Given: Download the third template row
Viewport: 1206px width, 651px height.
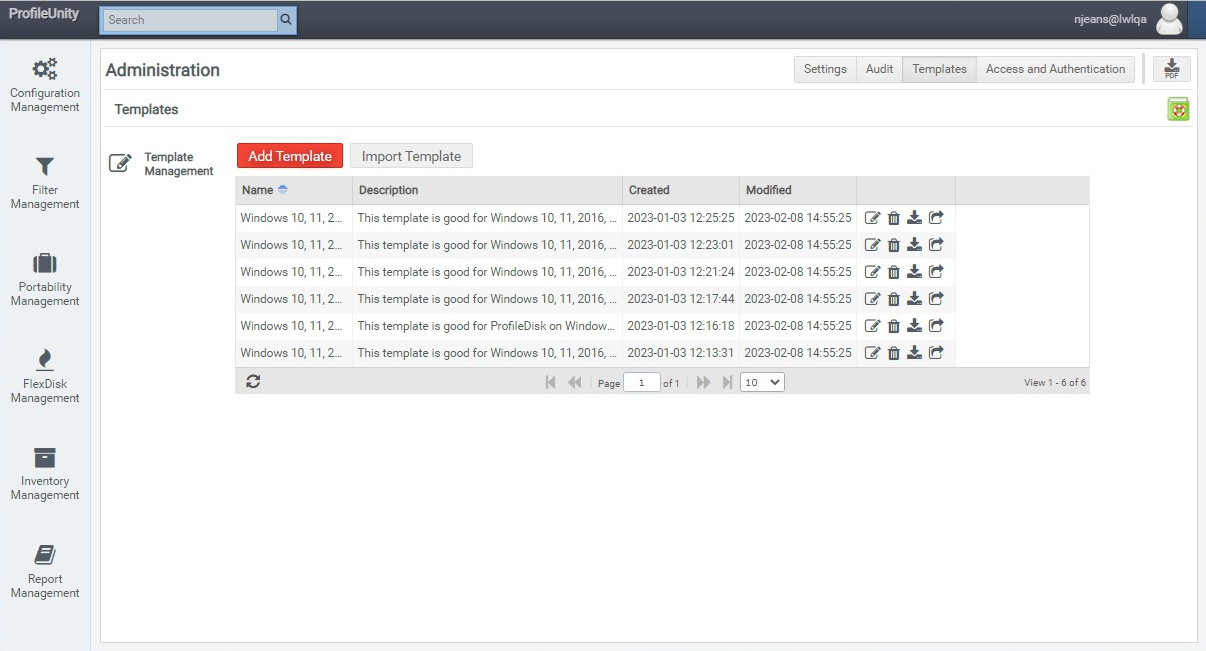Looking at the screenshot, I should (914, 272).
